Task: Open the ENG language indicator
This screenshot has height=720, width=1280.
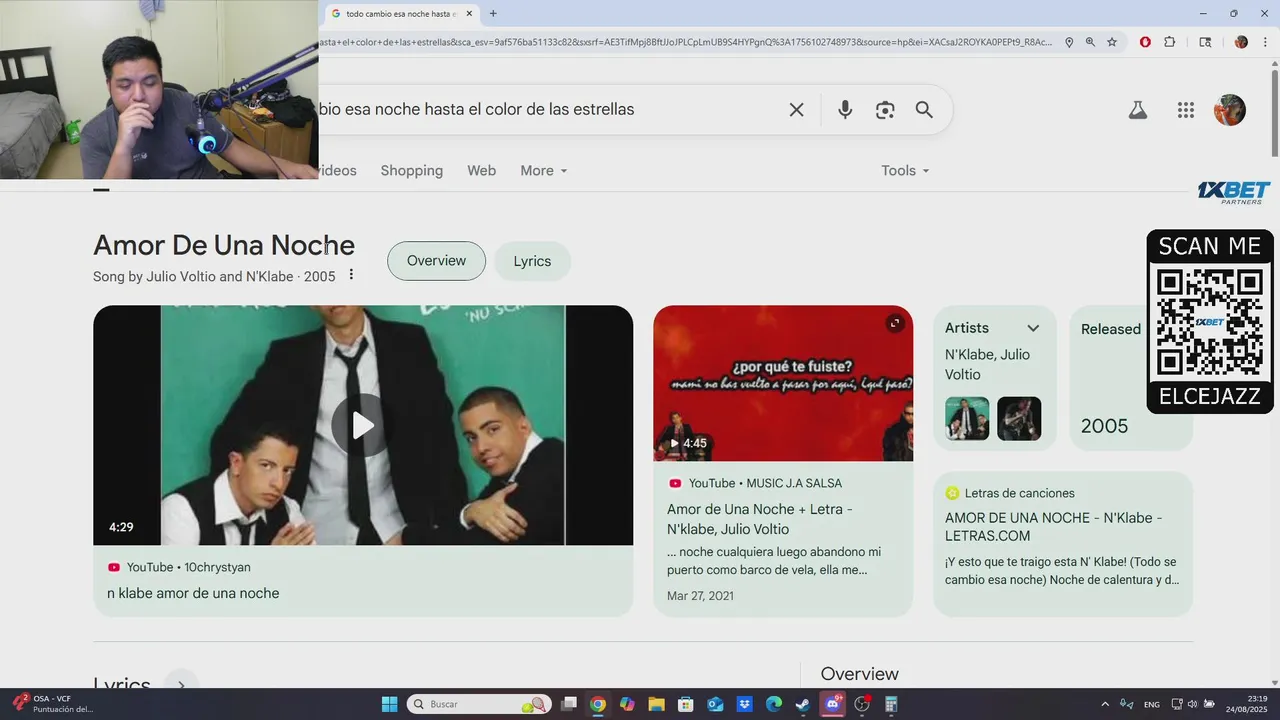Action: 1152,704
